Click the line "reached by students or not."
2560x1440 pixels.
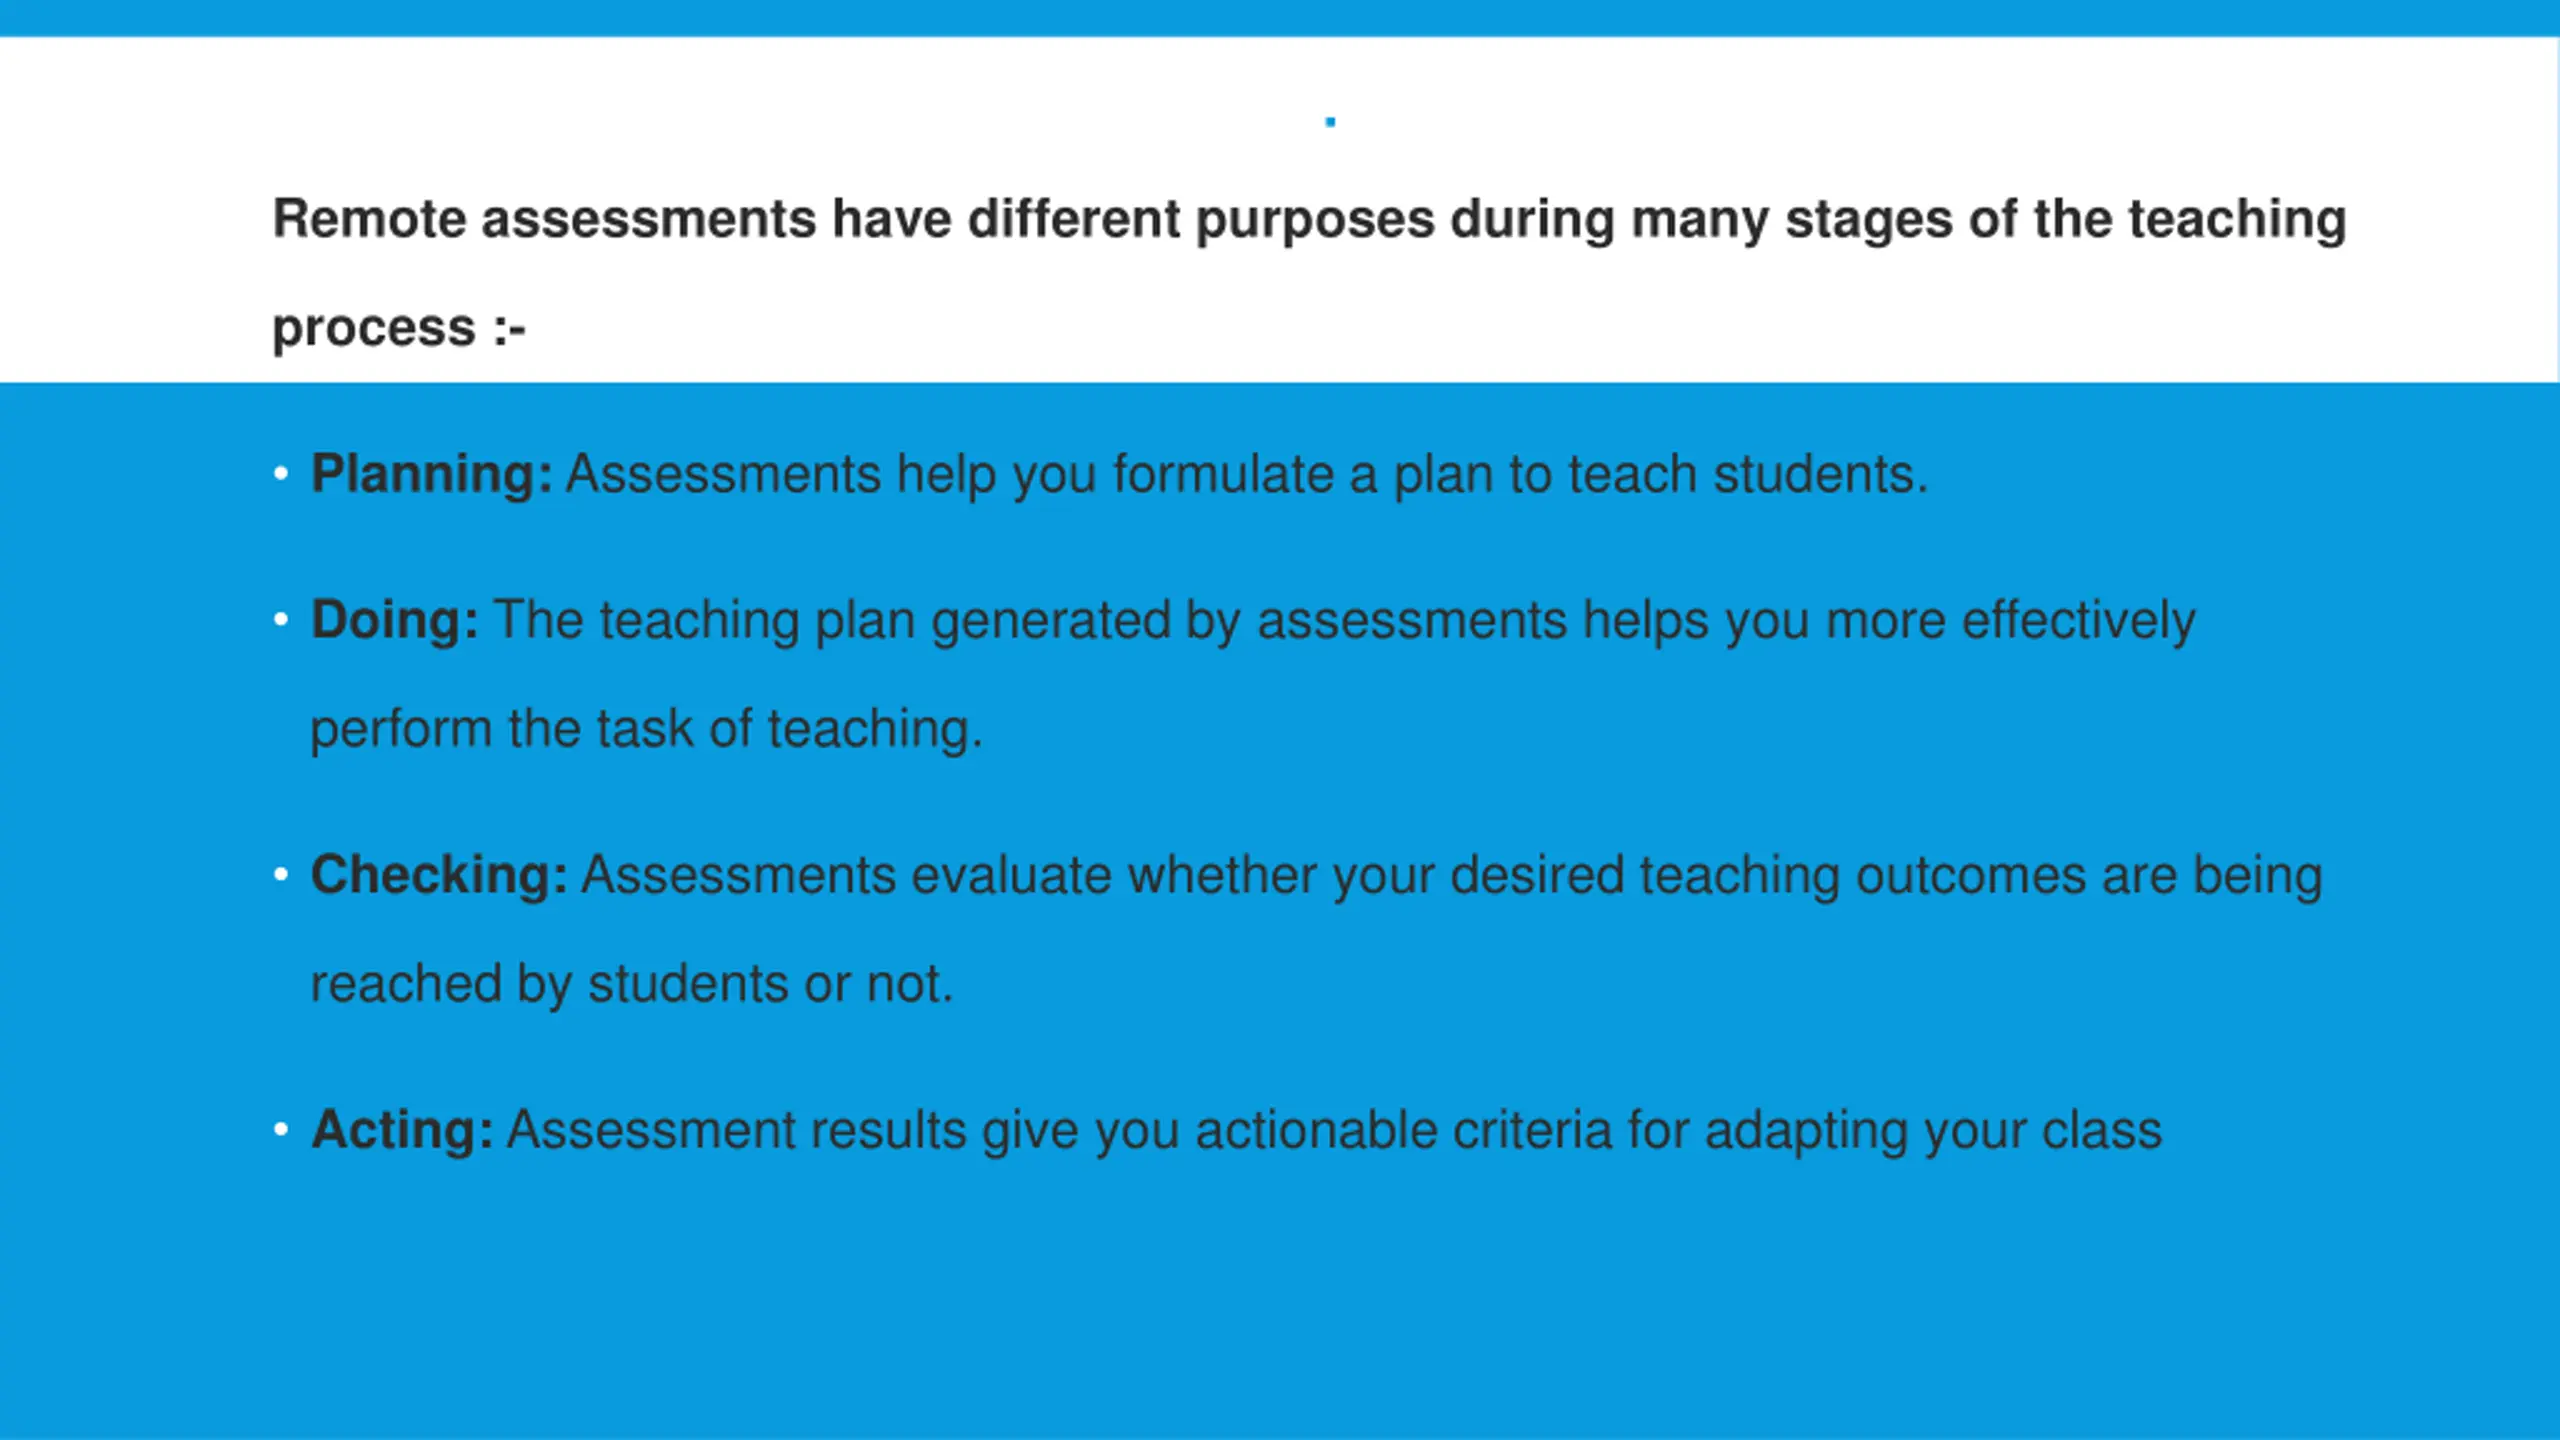click(x=632, y=984)
